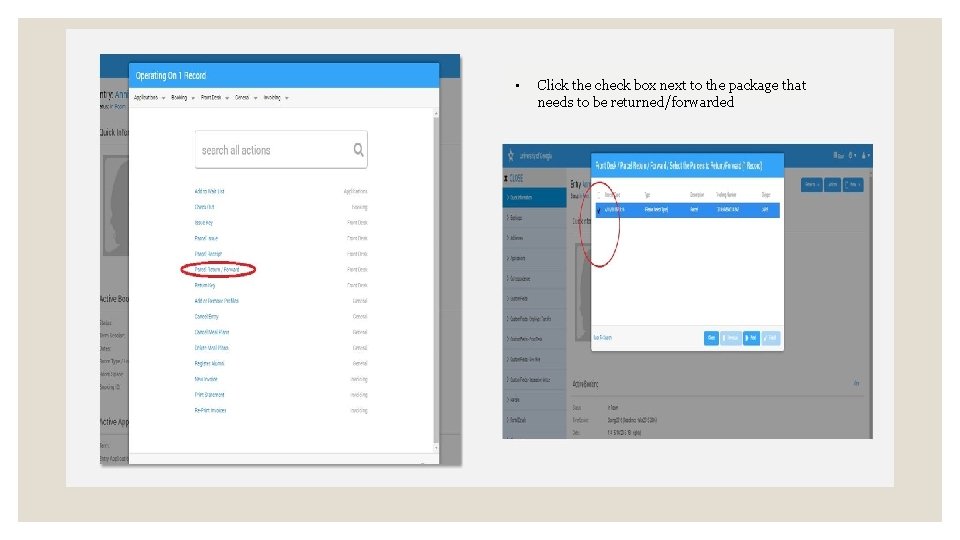Click the Obtain Meal Plans action
960x540 pixels.
(211, 348)
